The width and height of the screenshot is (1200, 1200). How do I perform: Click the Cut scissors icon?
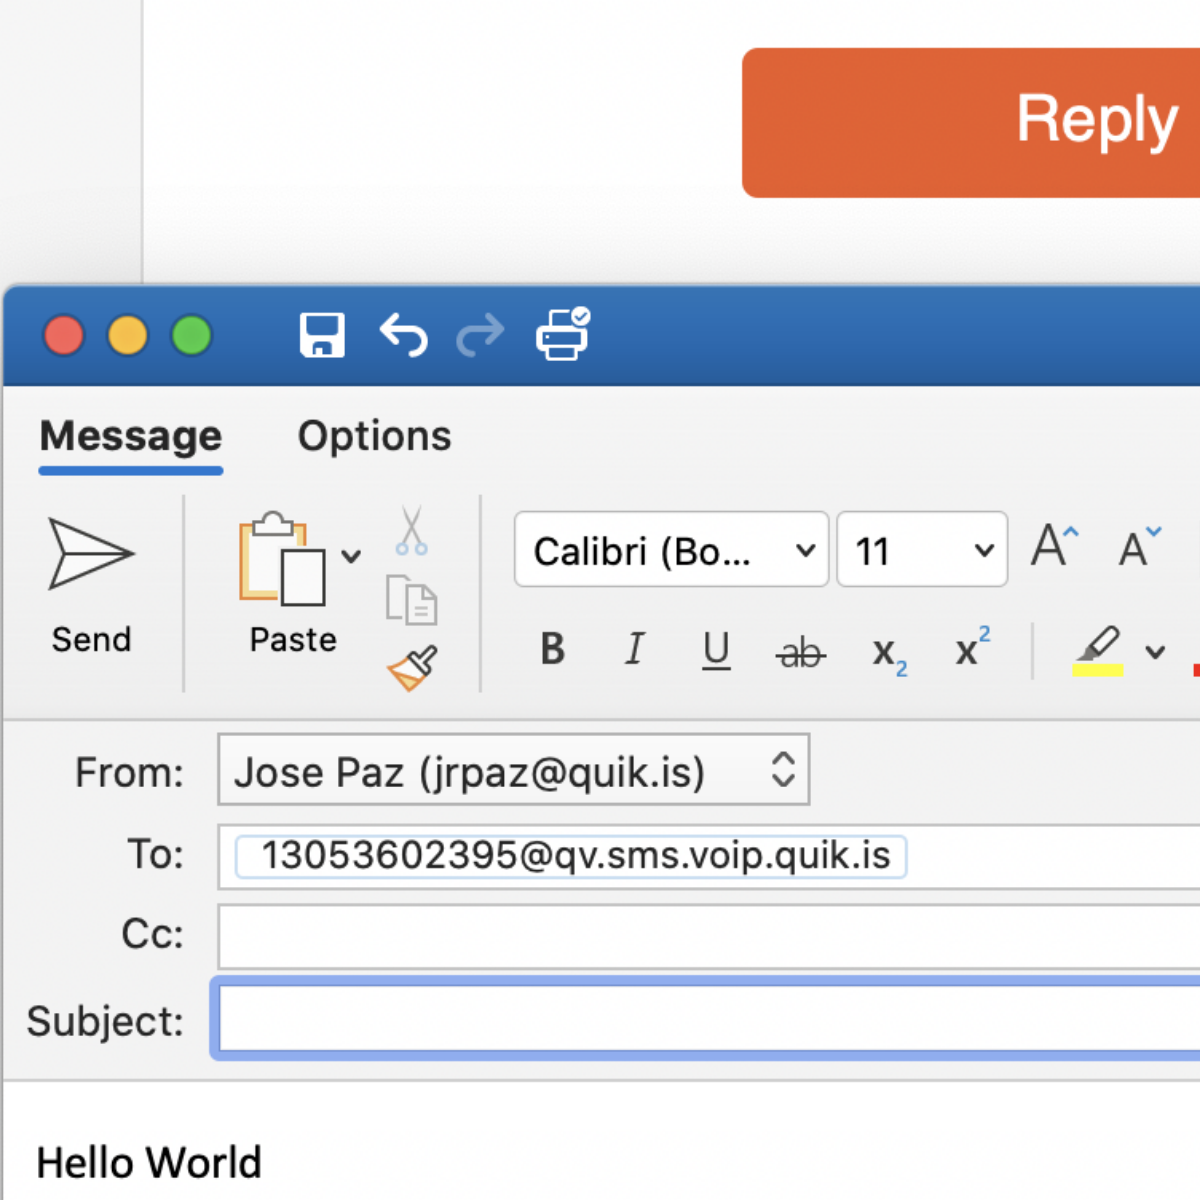pos(411,531)
